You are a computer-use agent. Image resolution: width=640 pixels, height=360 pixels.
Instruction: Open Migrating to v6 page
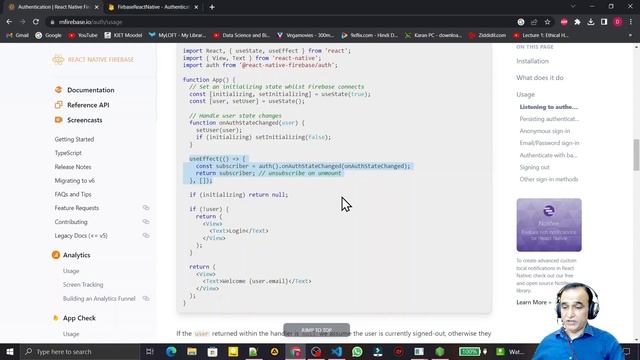point(74,180)
